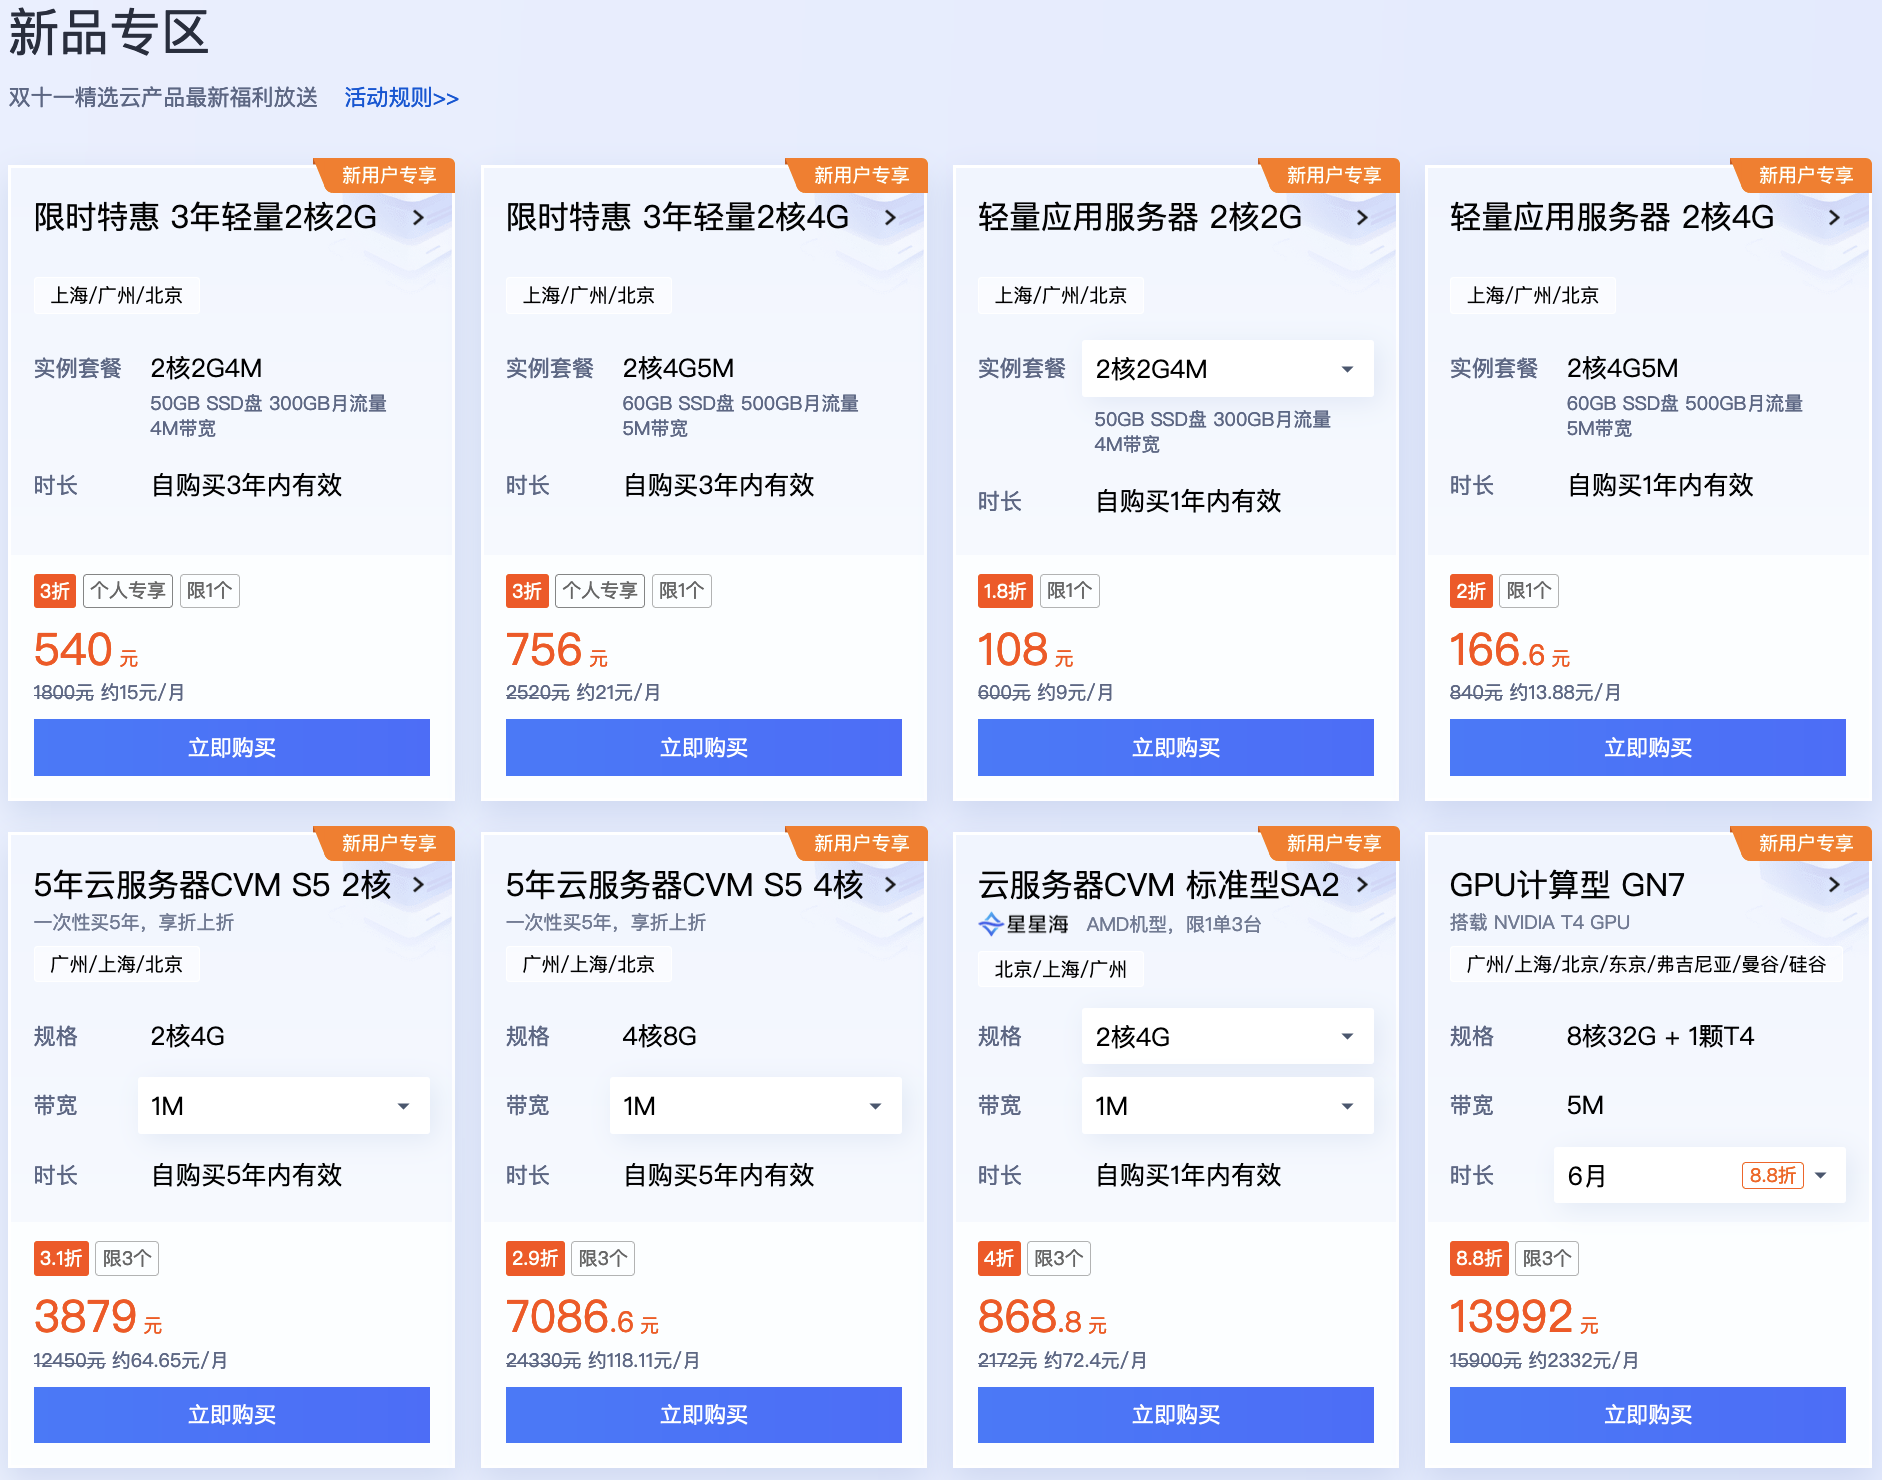Click 8核32G + 1颗T4 spec text

(1661, 1036)
